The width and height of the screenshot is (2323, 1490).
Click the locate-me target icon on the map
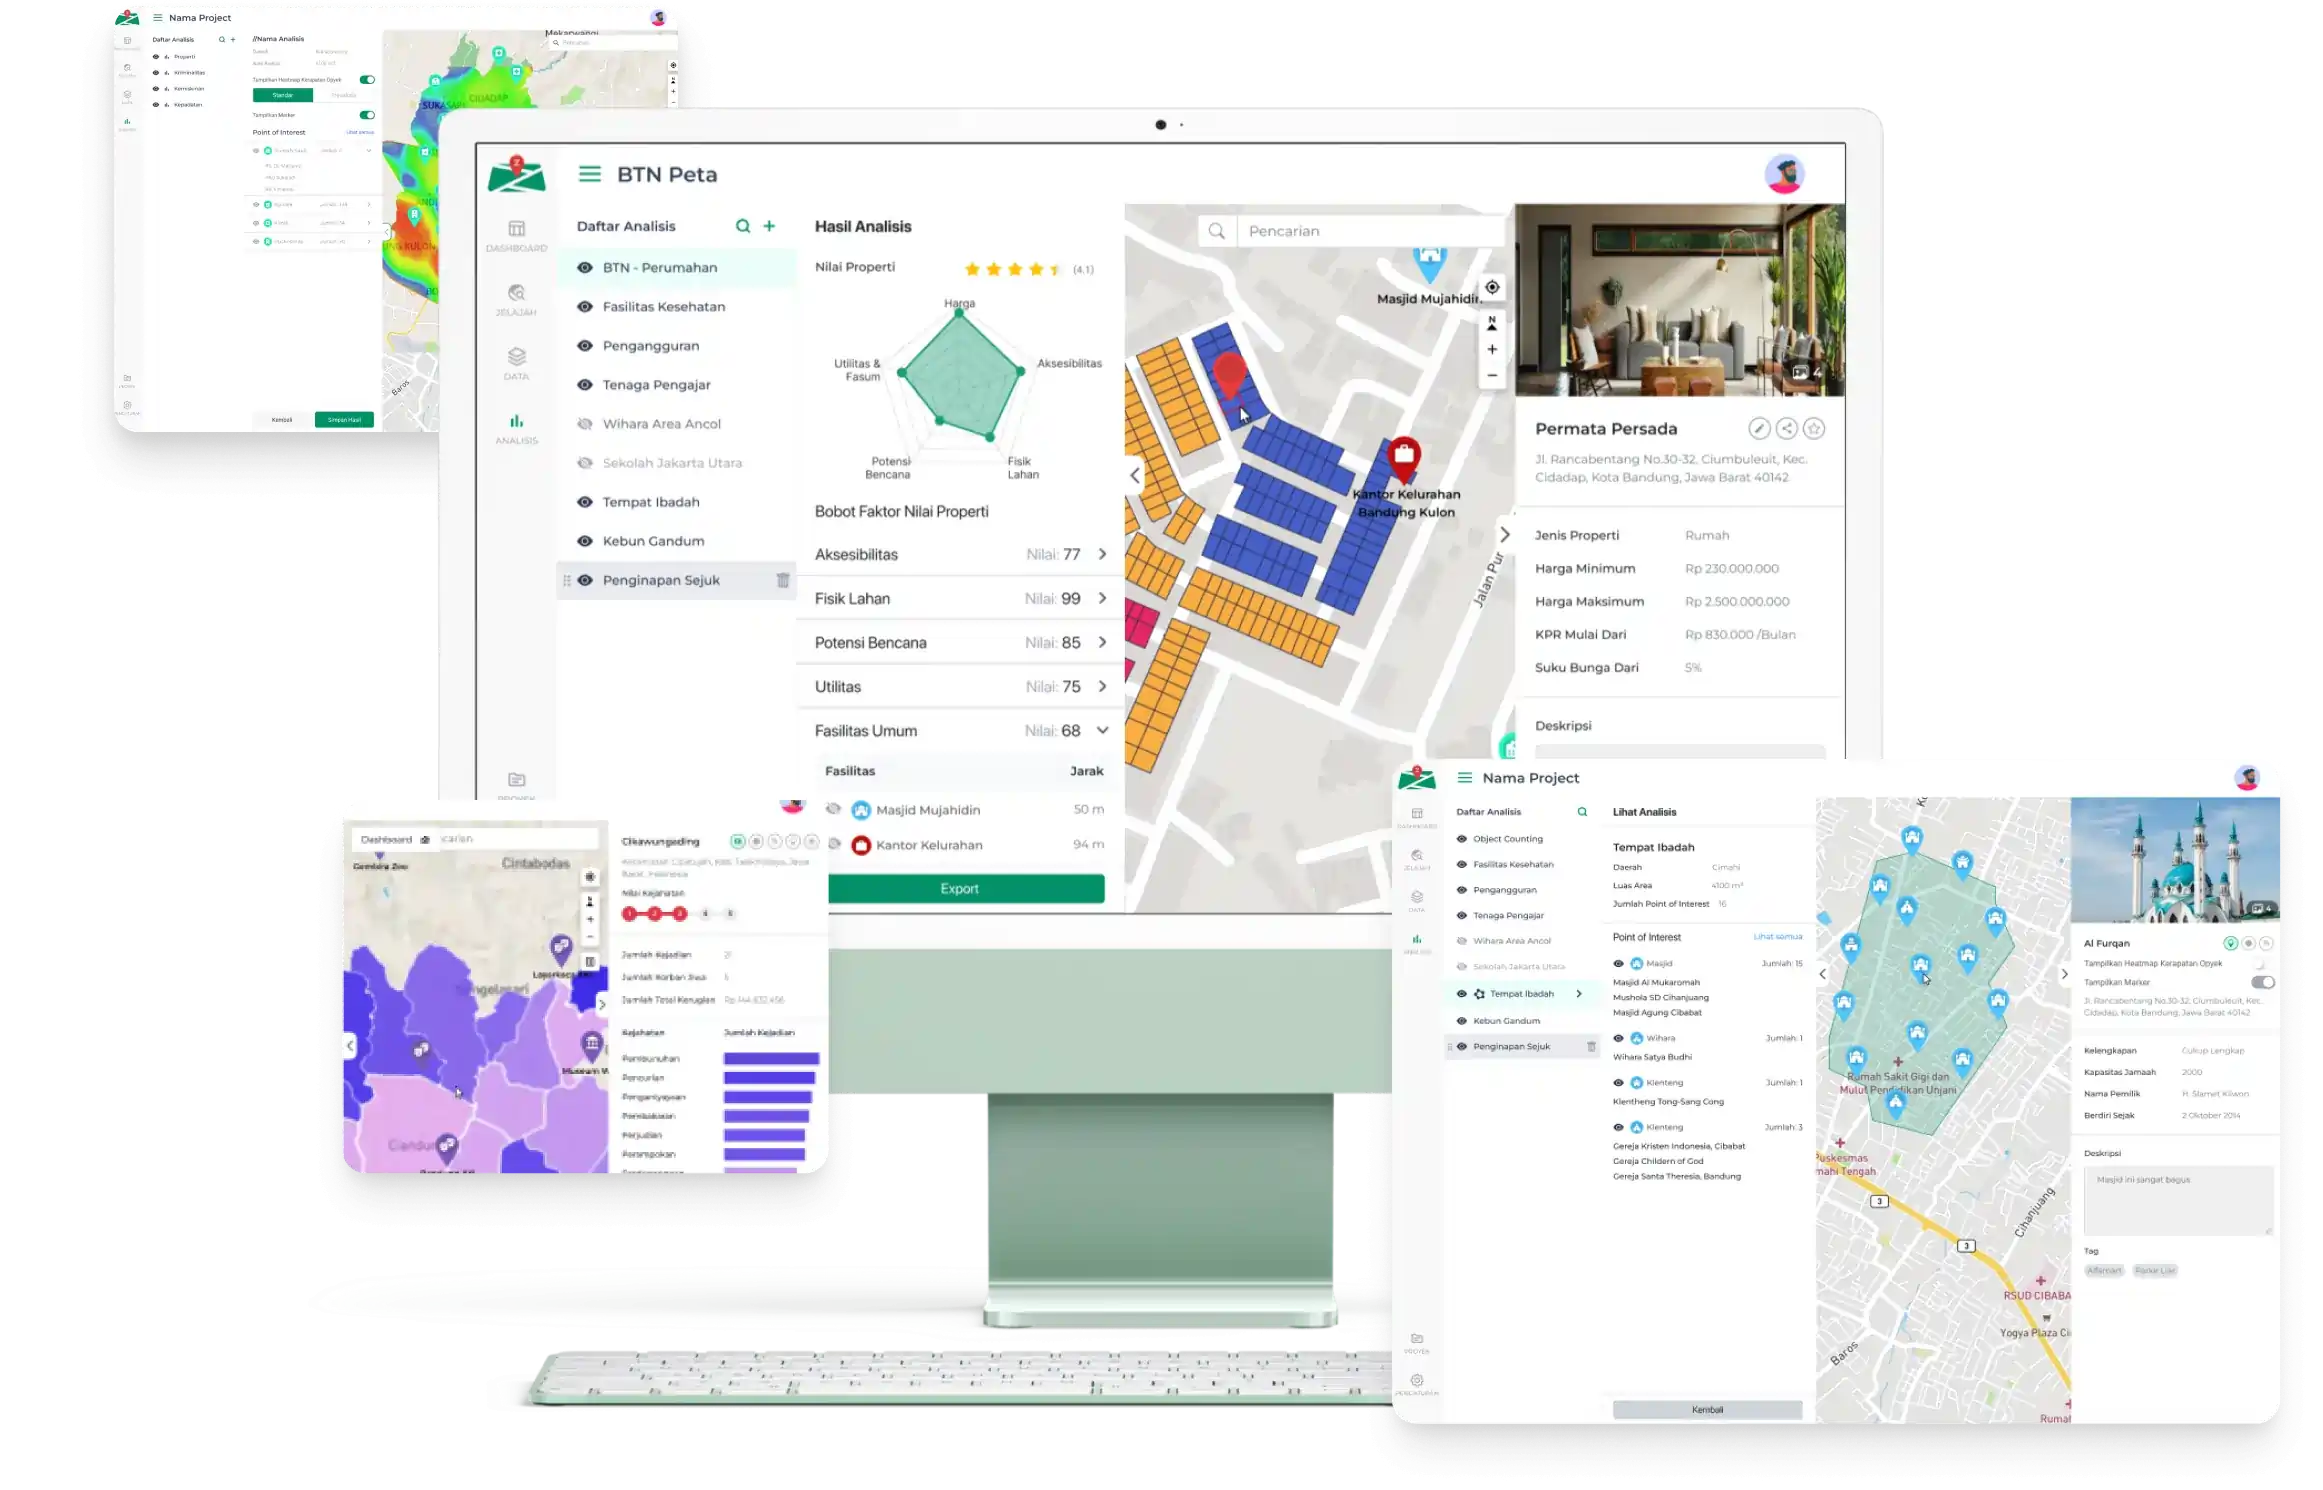(x=1492, y=287)
